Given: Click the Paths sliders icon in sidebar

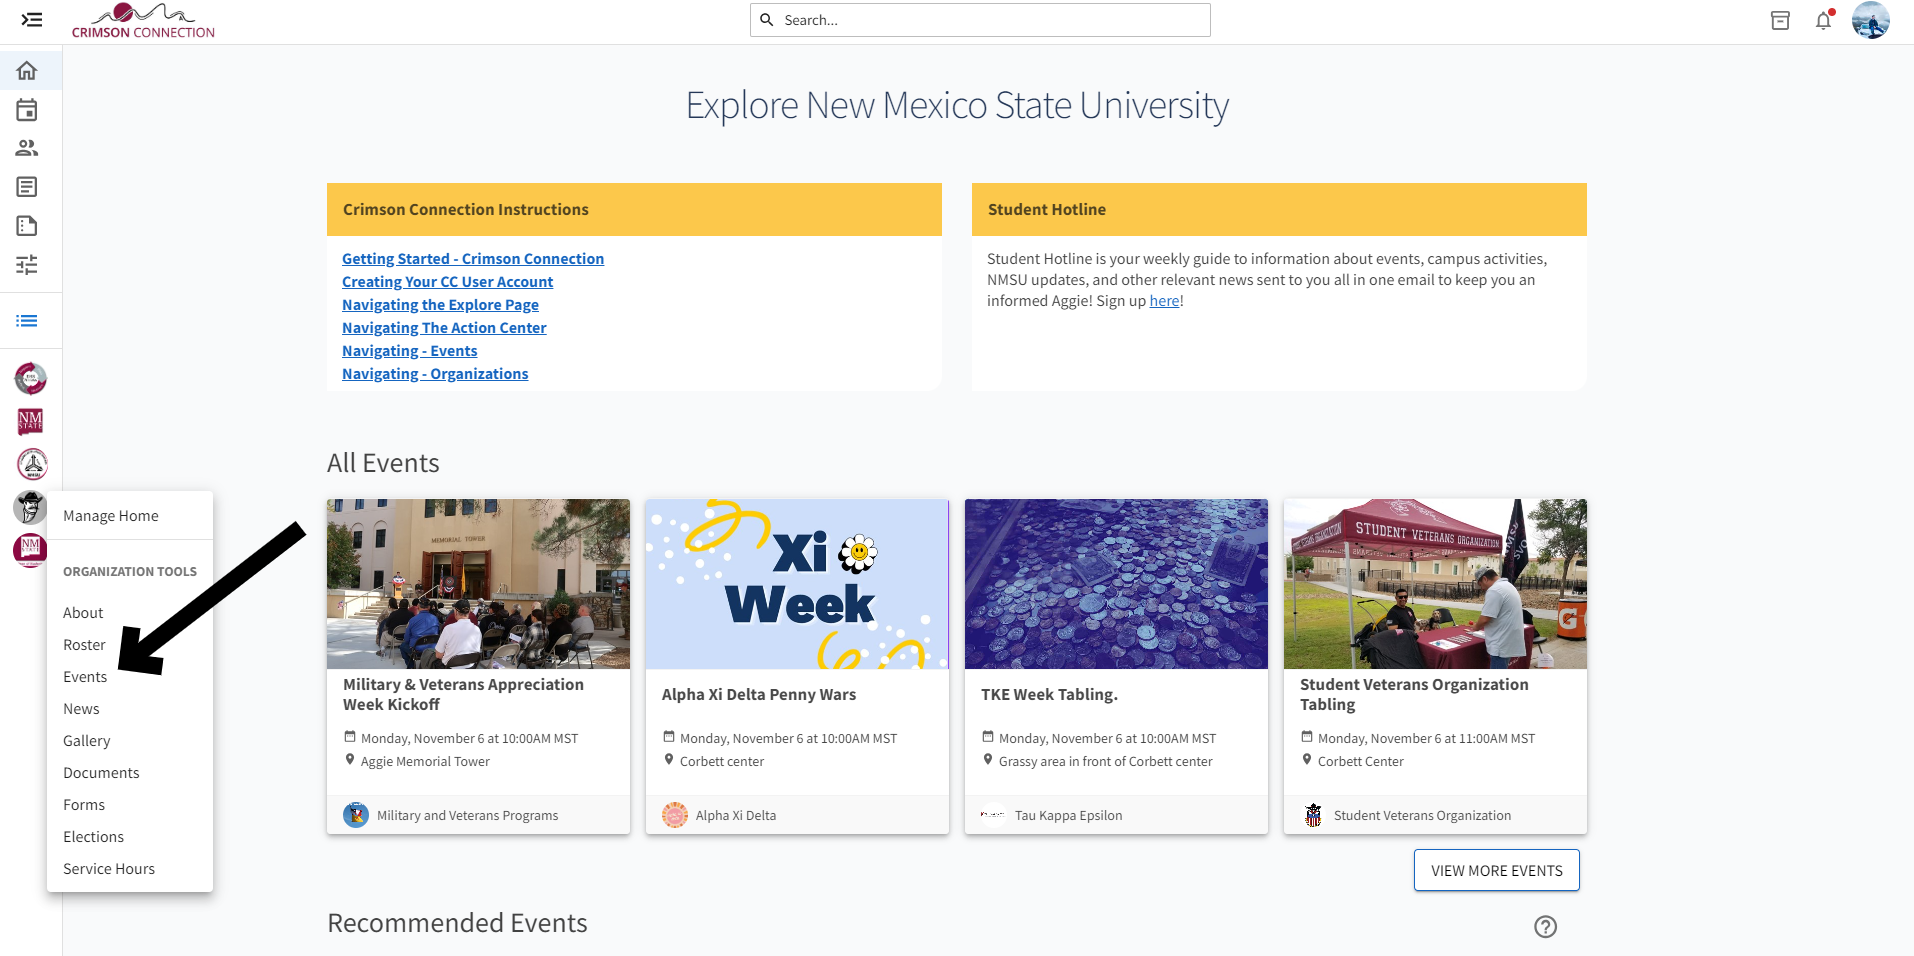Looking at the screenshot, I should (27, 264).
